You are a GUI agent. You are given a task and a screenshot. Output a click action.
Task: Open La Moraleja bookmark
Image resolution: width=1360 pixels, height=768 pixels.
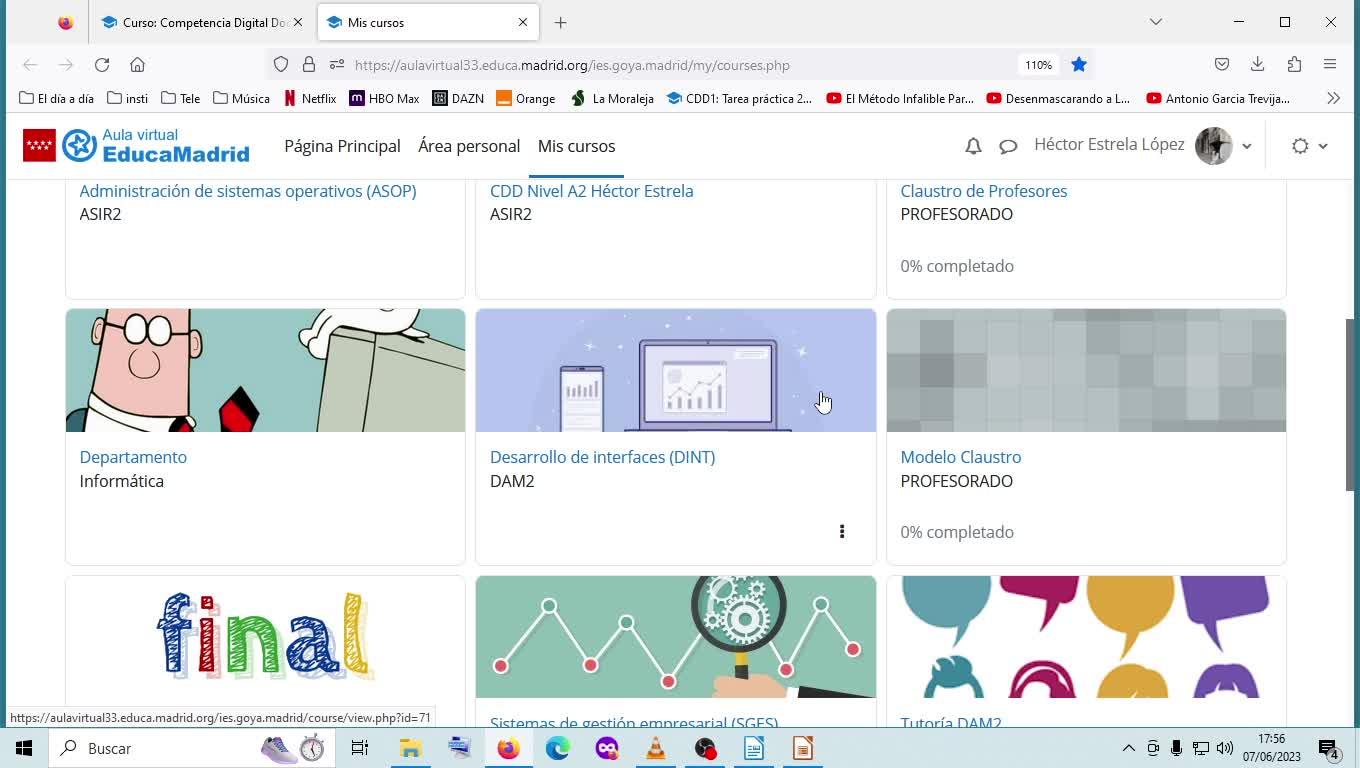pyautogui.click(x=612, y=98)
